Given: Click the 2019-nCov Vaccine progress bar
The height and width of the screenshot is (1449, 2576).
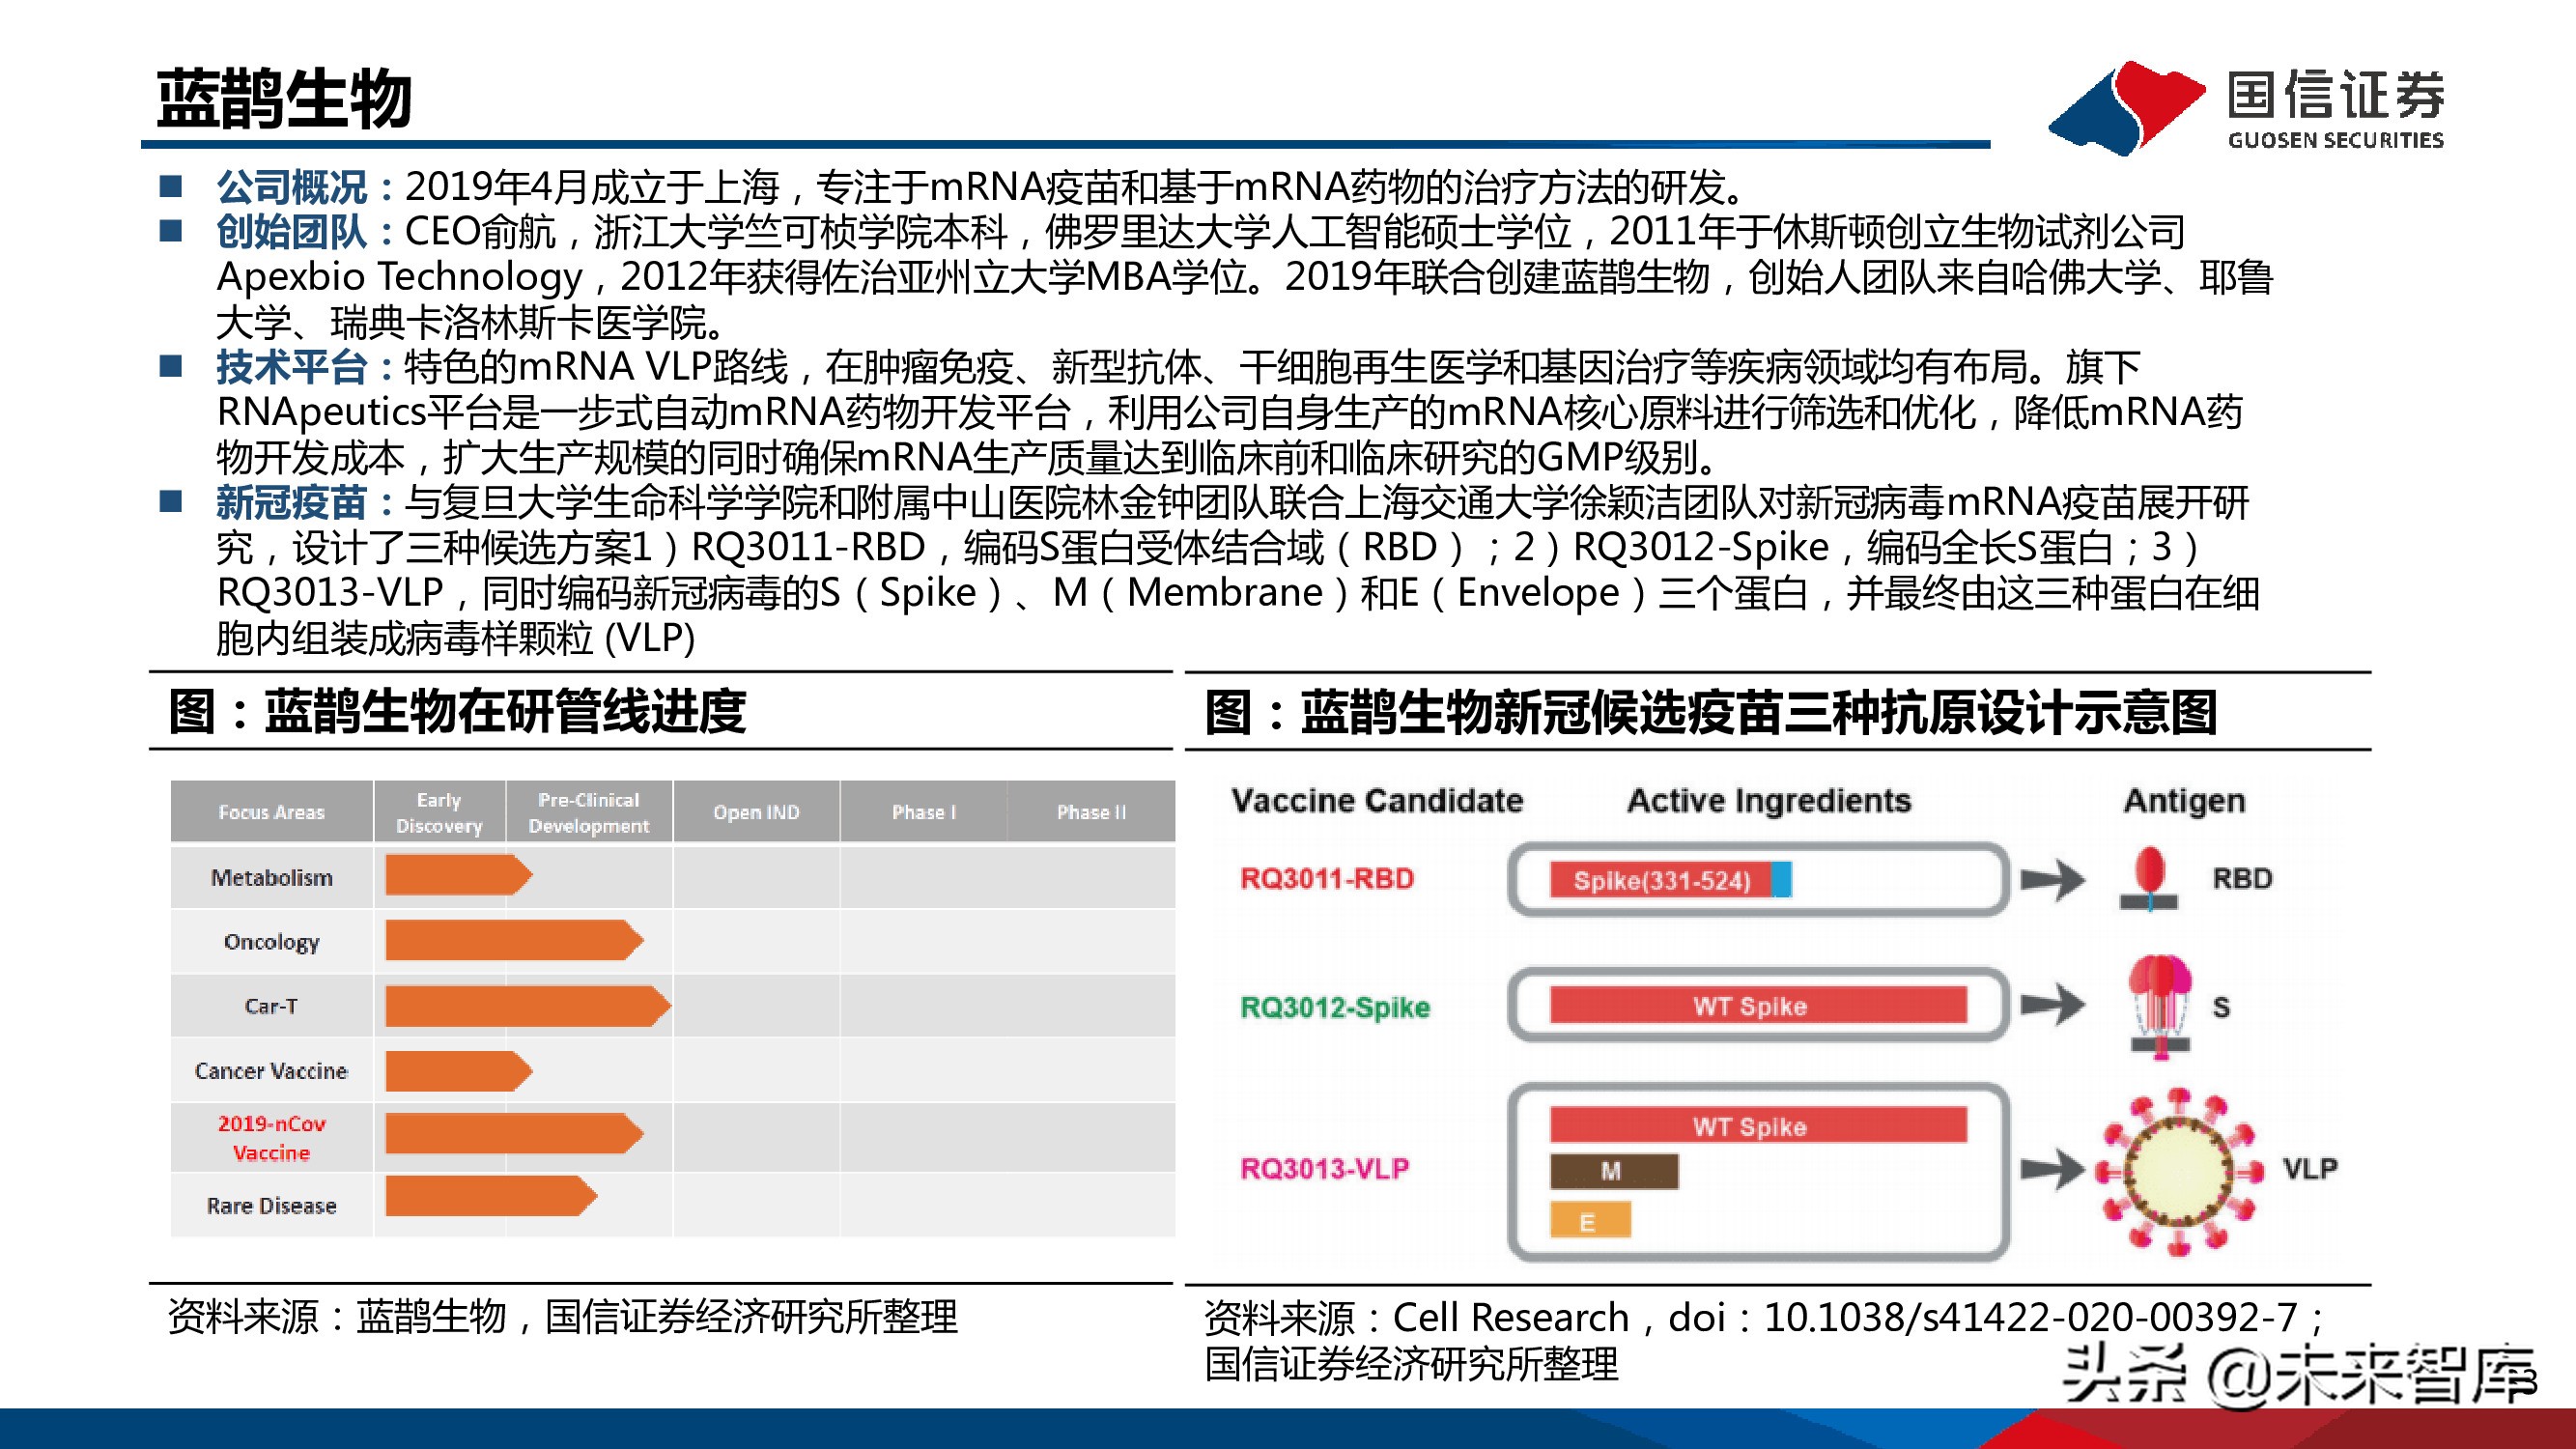Looking at the screenshot, I should pos(514,1133).
